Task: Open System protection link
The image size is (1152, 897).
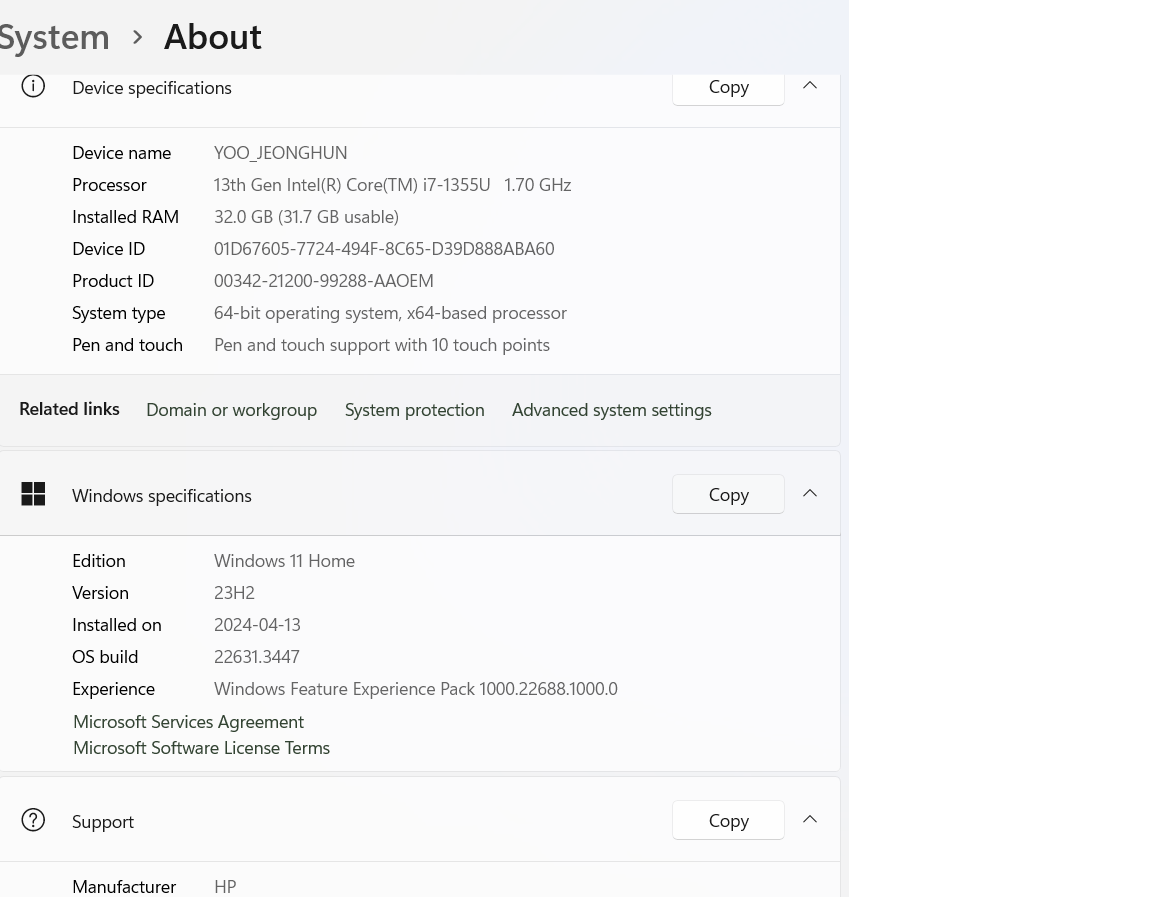Action: pos(414,410)
